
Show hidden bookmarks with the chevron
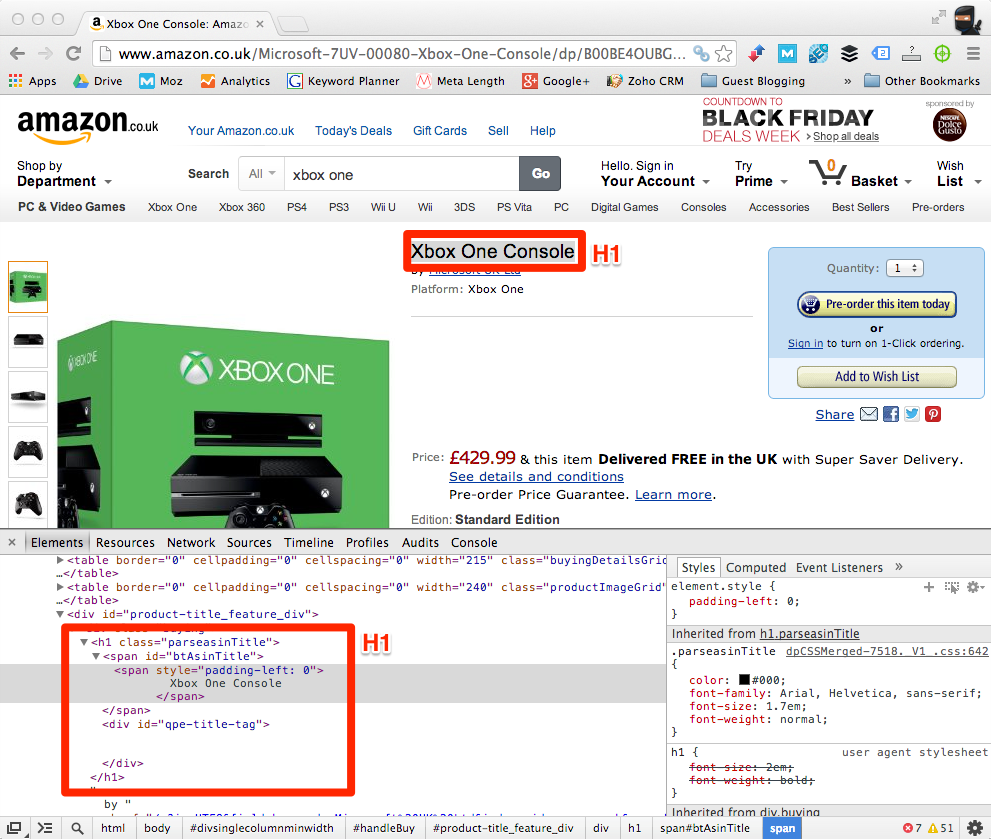pos(848,81)
